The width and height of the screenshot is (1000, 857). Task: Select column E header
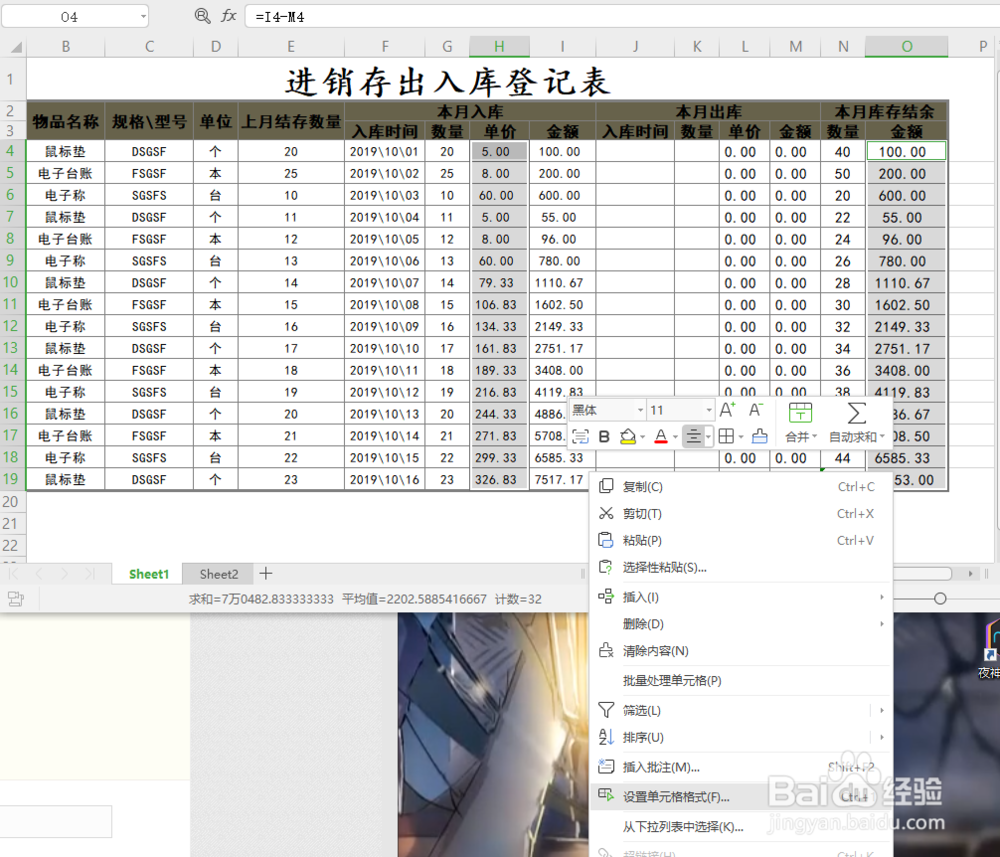291,47
